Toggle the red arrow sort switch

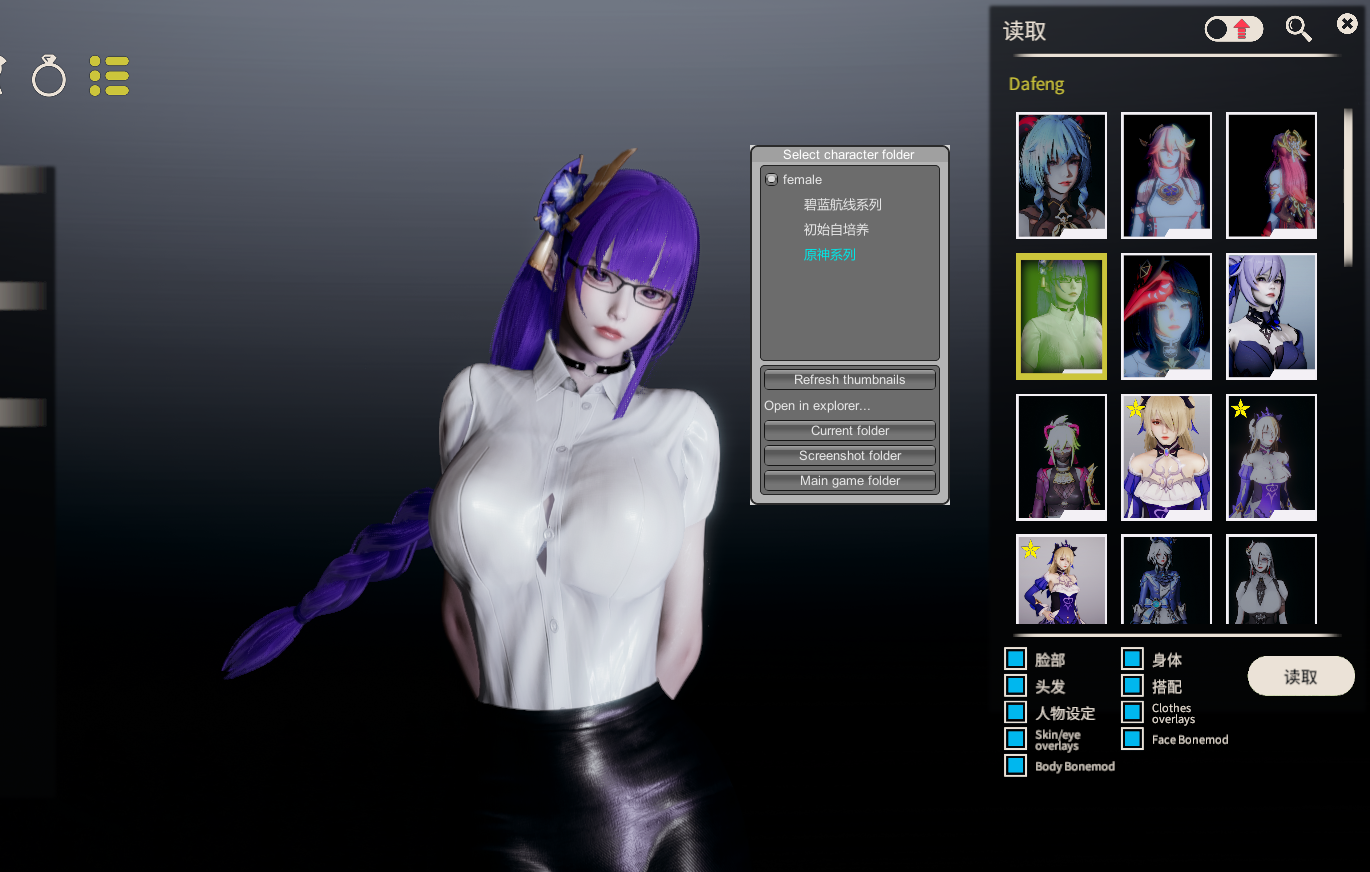(1233, 29)
